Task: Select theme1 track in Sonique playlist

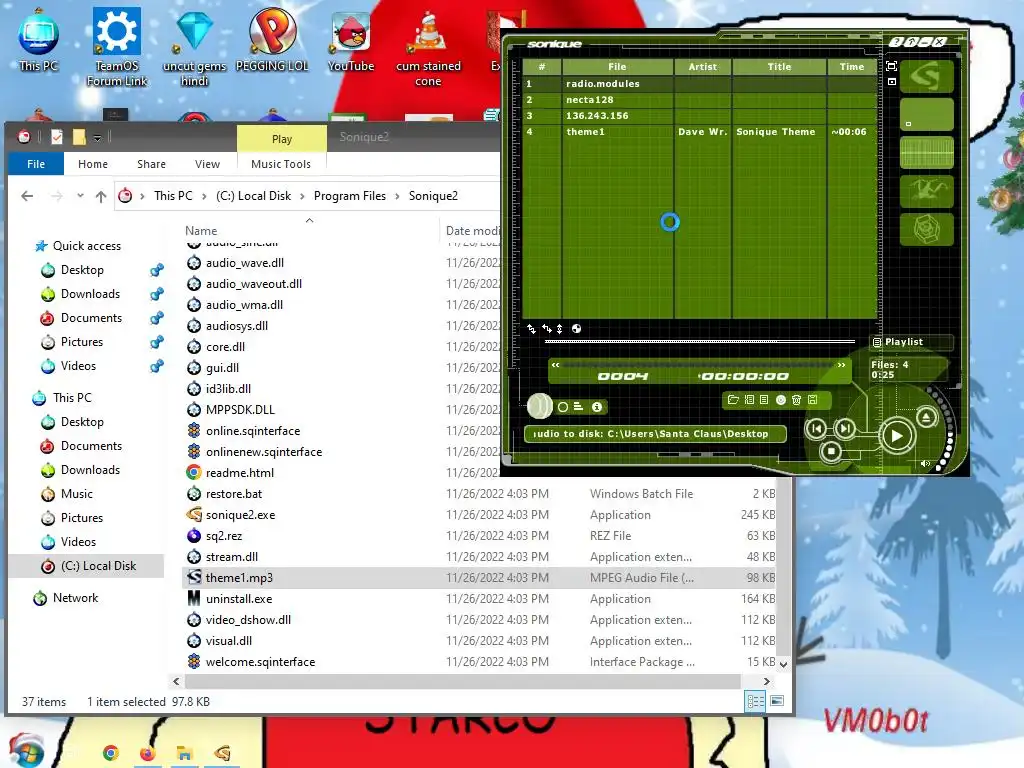Action: 699,131
